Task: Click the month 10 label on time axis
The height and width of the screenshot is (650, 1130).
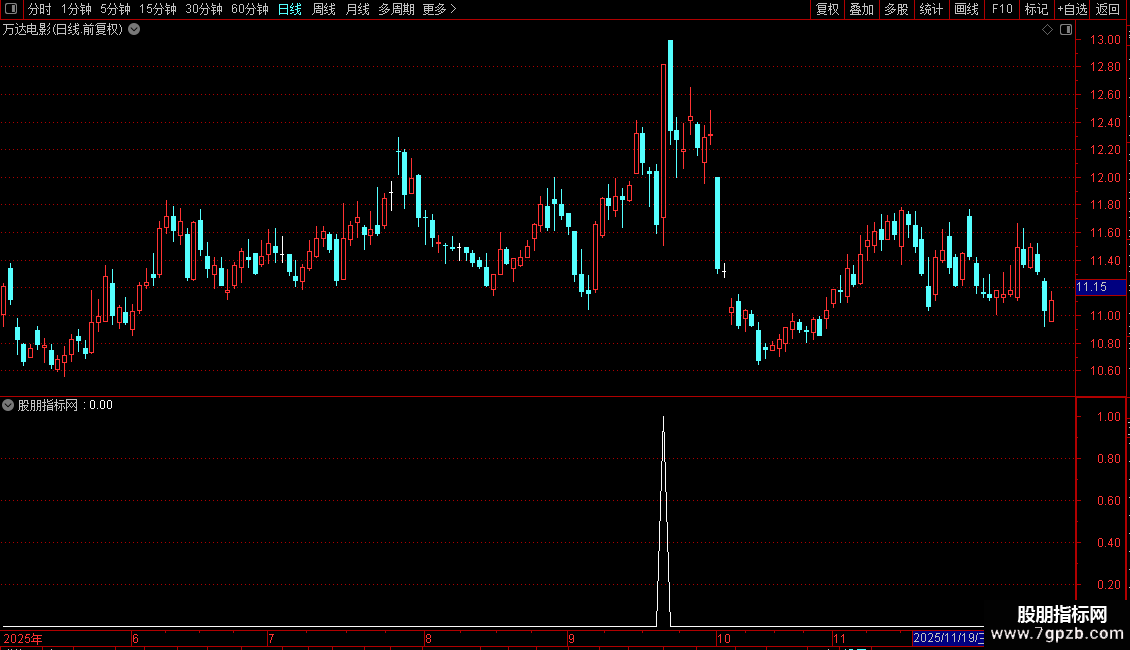Action: [724, 638]
